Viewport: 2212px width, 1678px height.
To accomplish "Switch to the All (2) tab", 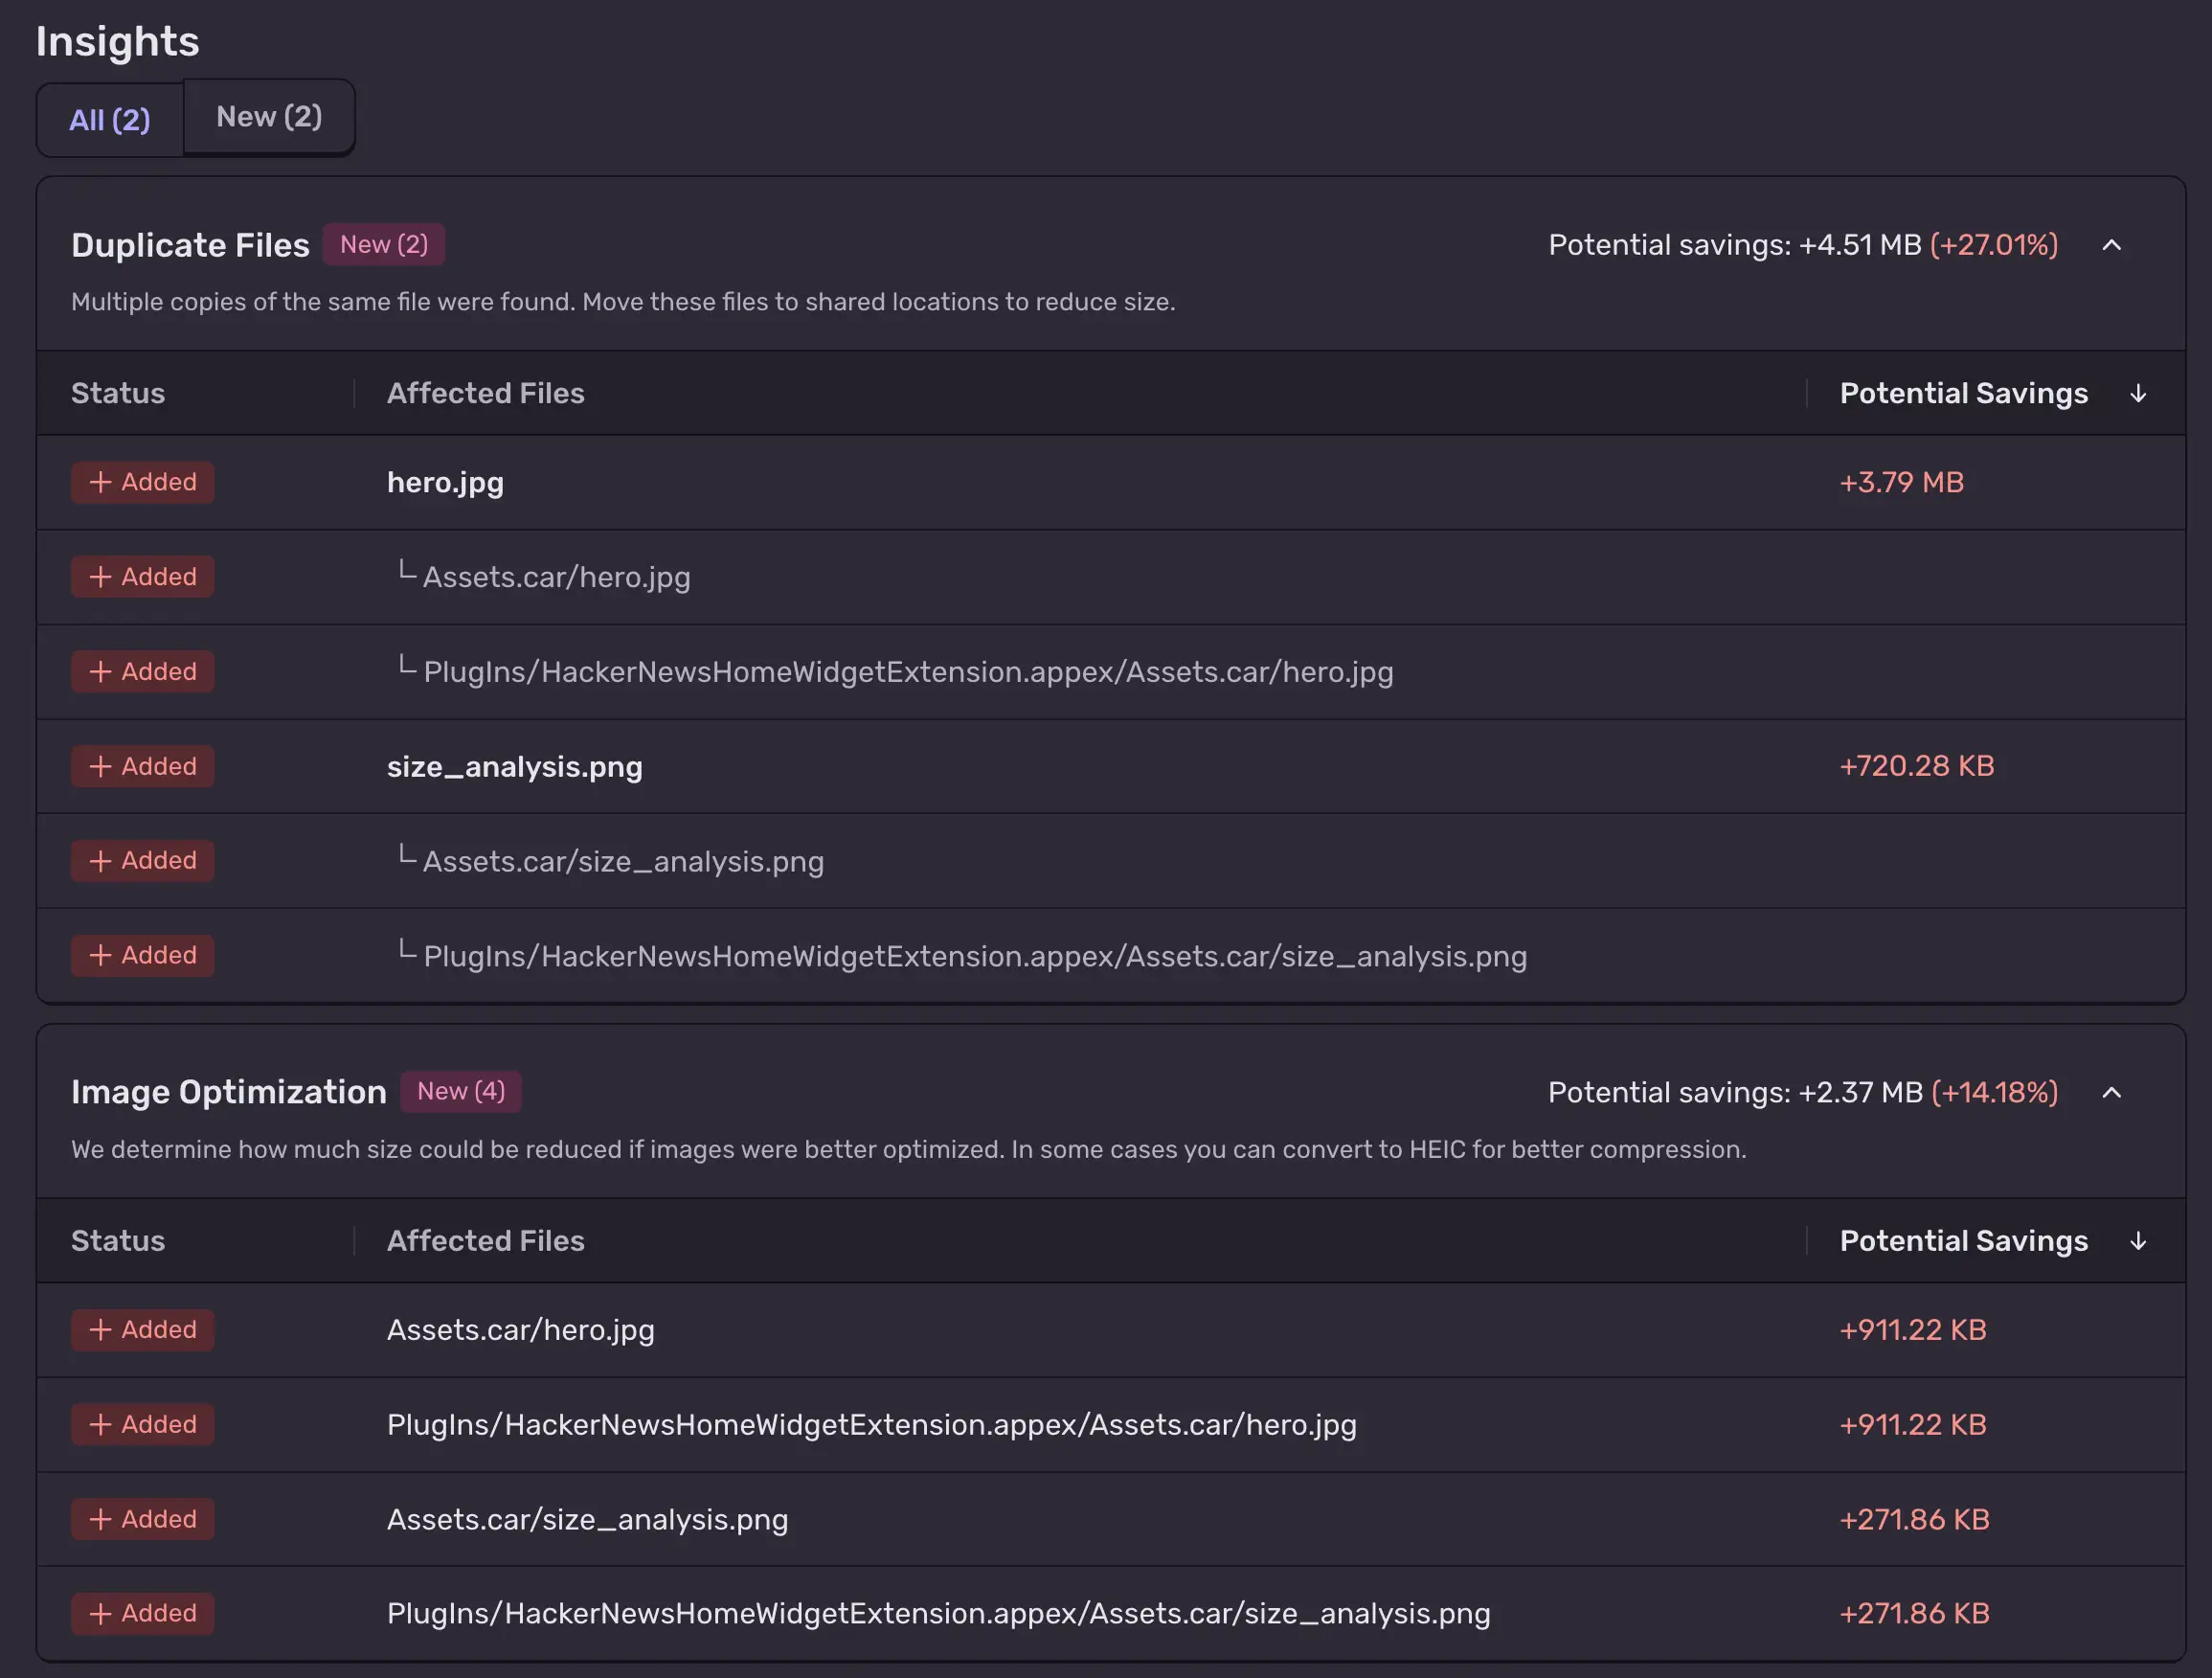I will (110, 120).
